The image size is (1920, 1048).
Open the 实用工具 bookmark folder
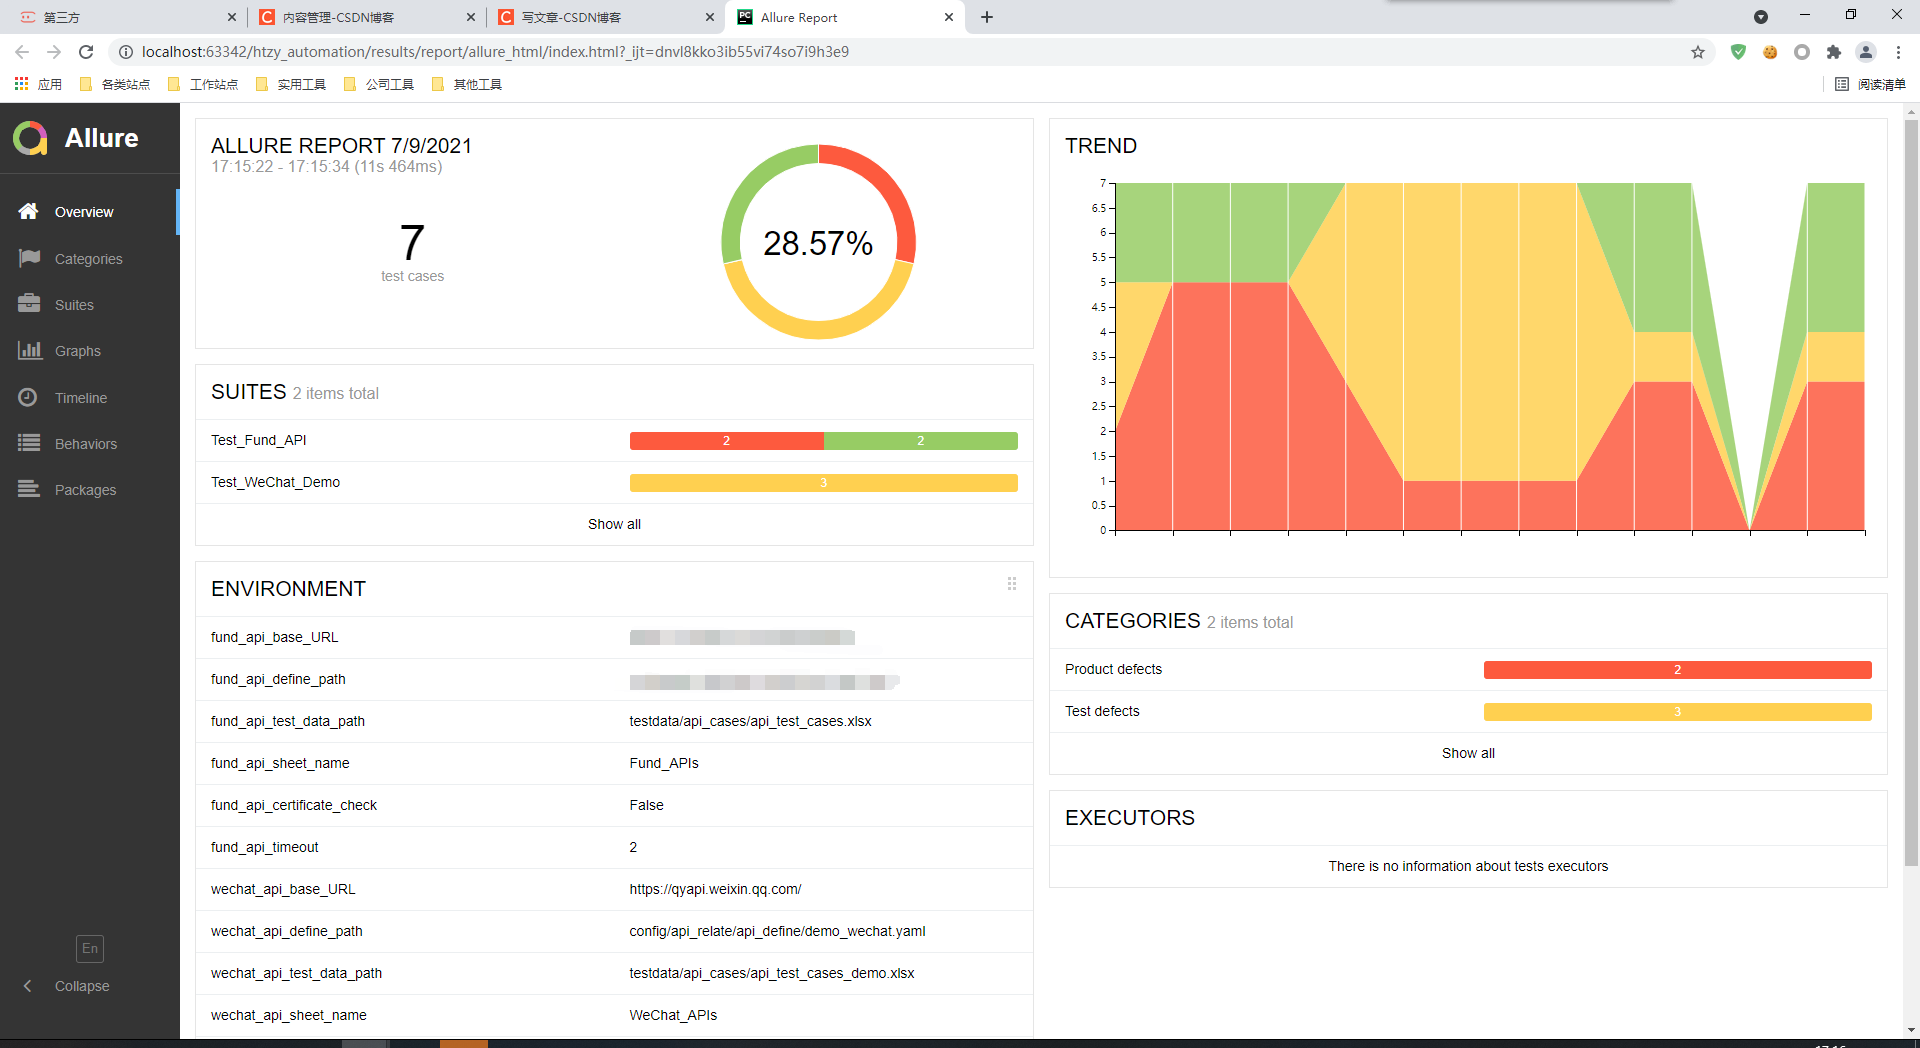pyautogui.click(x=291, y=84)
